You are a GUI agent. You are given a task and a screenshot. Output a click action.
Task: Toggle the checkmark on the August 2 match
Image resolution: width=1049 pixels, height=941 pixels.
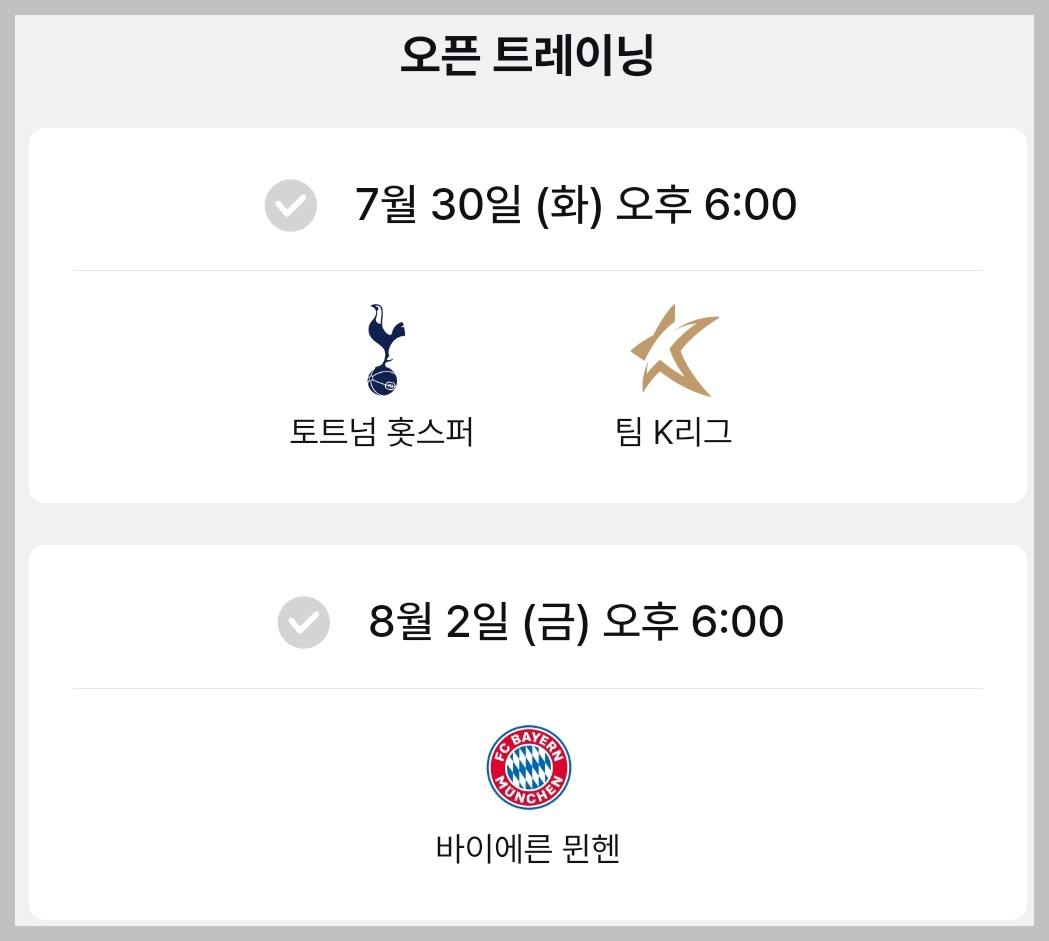click(x=304, y=622)
